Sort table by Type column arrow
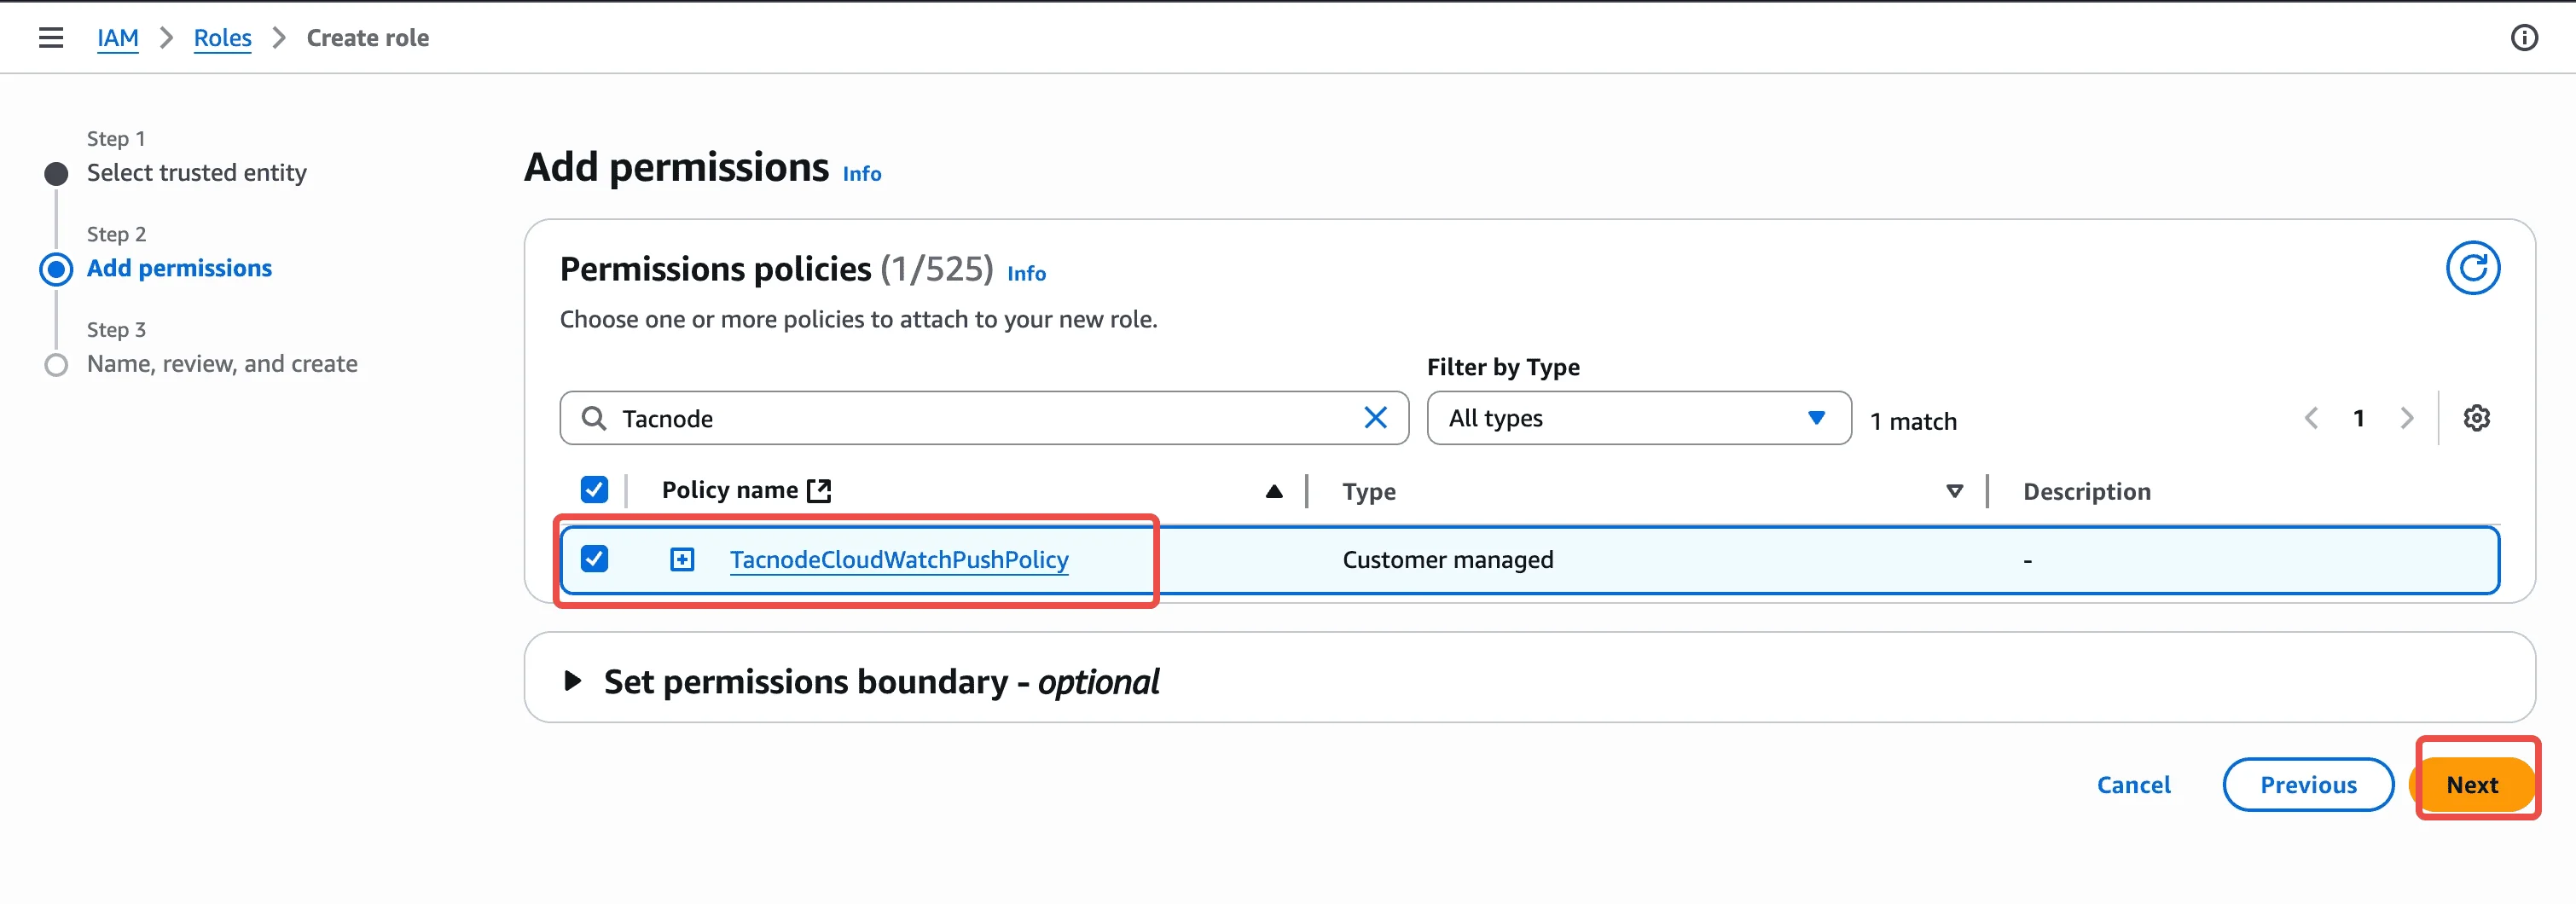 click(1954, 491)
